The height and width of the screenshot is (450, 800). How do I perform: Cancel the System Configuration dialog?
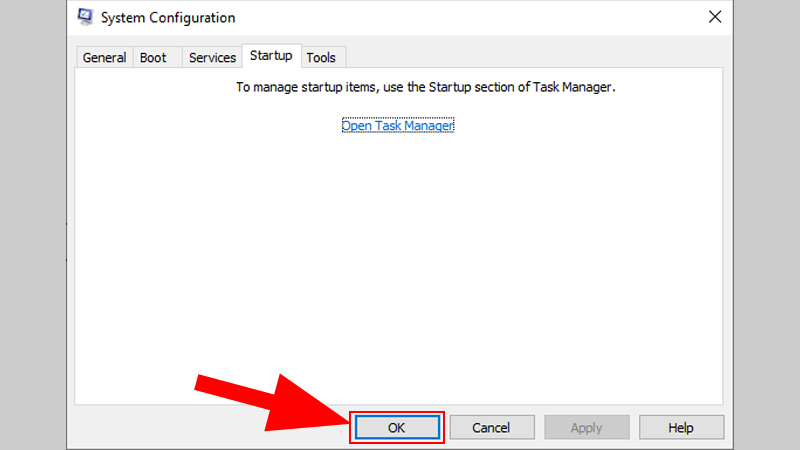(491, 428)
